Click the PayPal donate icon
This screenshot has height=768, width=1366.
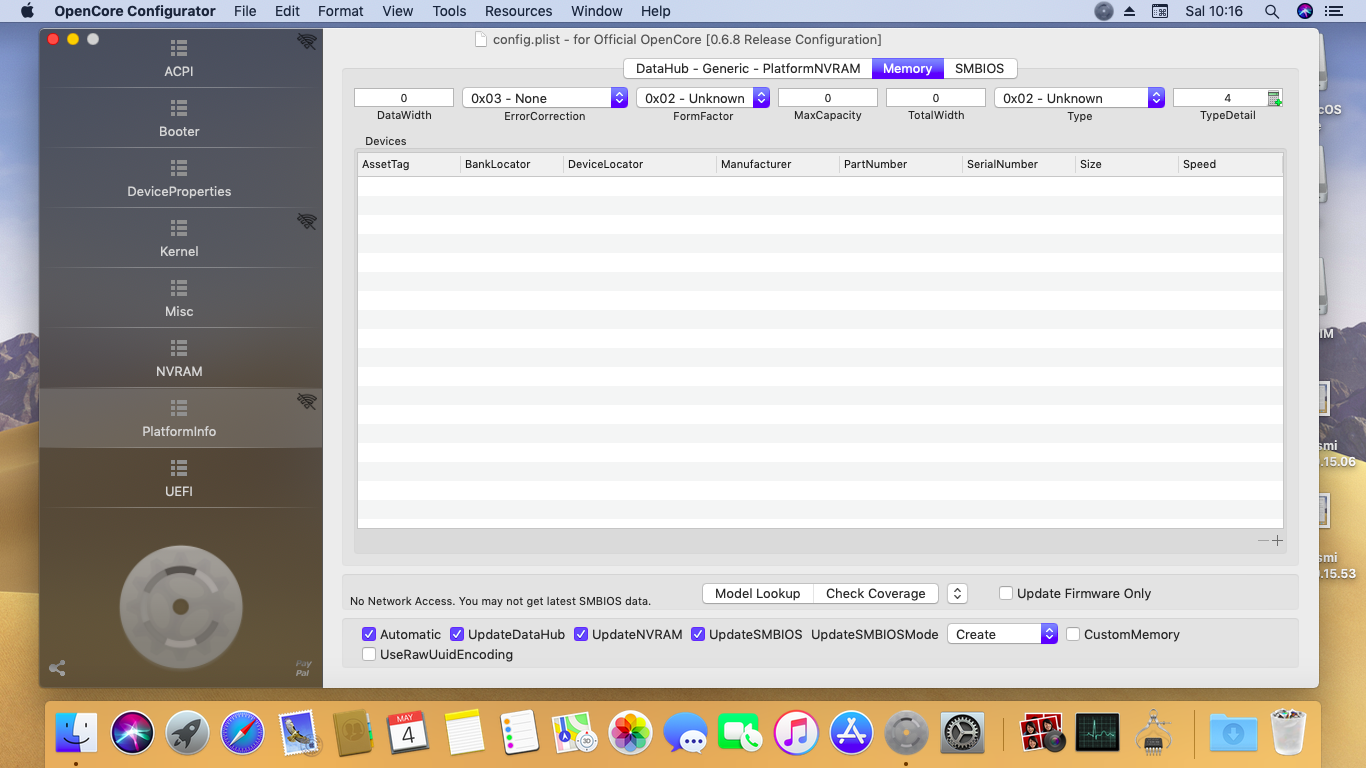tap(303, 669)
